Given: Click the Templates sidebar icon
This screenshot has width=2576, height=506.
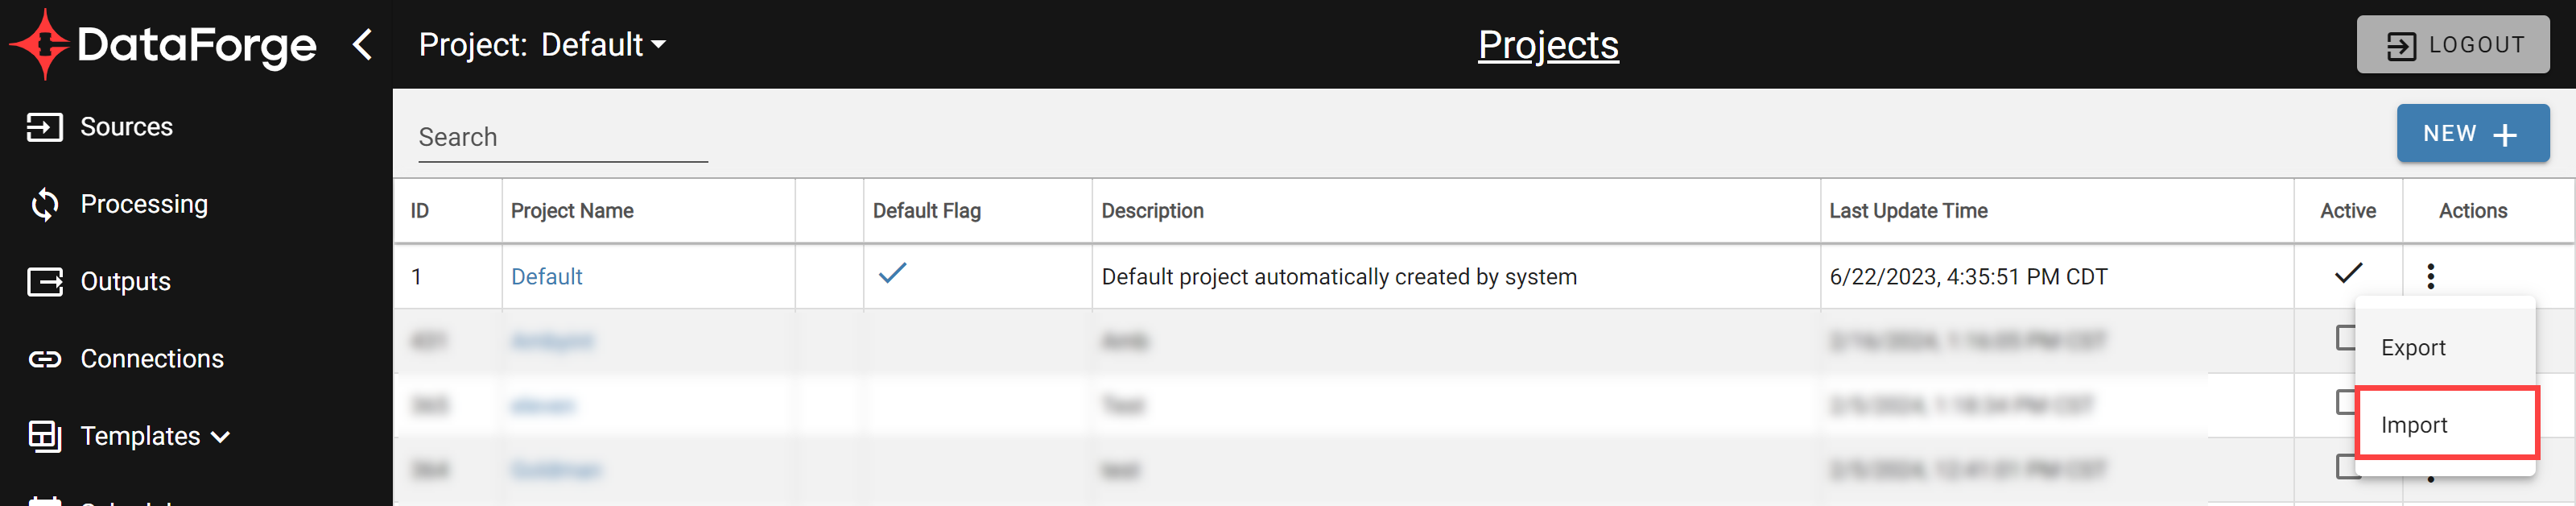Looking at the screenshot, I should 44,436.
